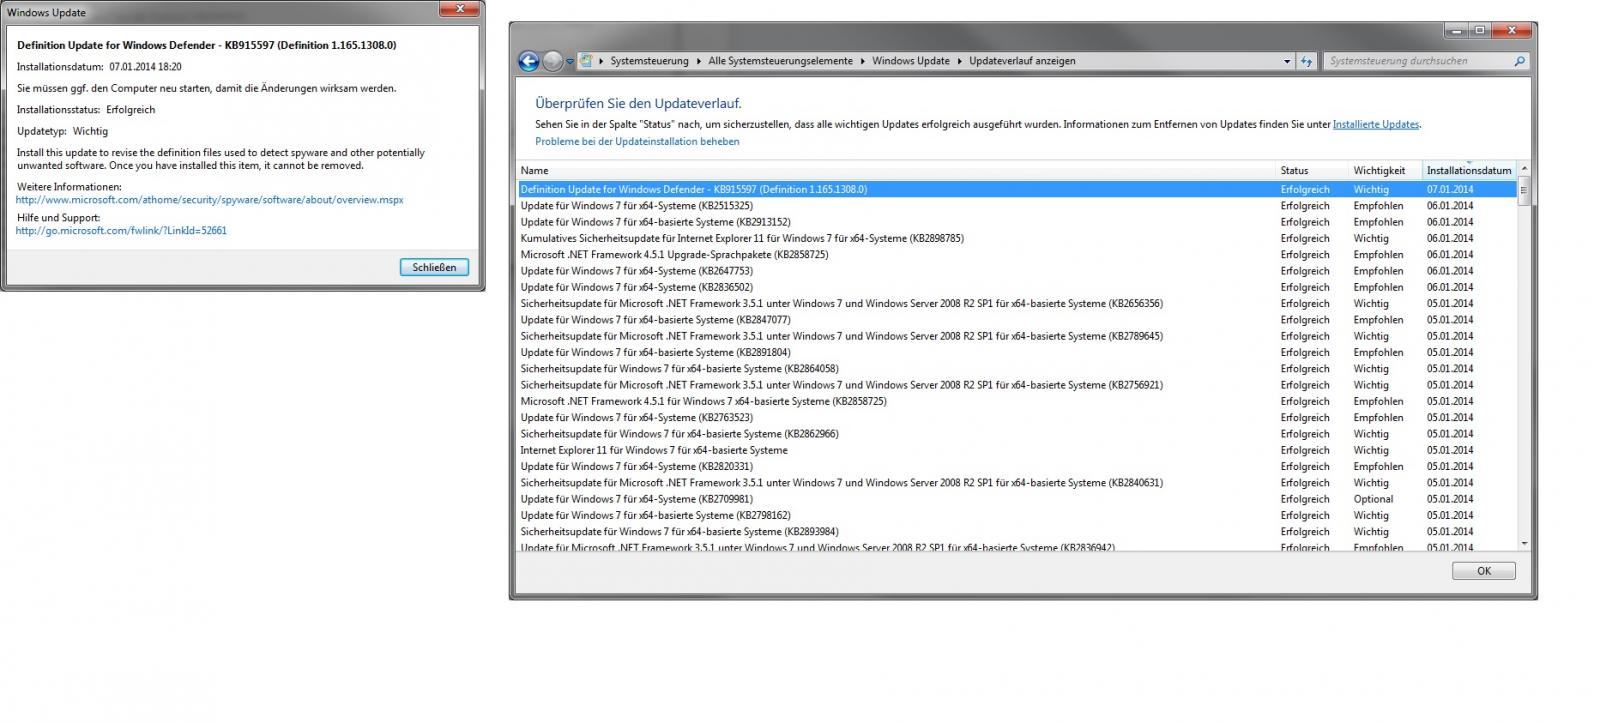The image size is (1600, 723).
Task: Click 'Optional' importance cell for KB2709981
Action: 1373,499
